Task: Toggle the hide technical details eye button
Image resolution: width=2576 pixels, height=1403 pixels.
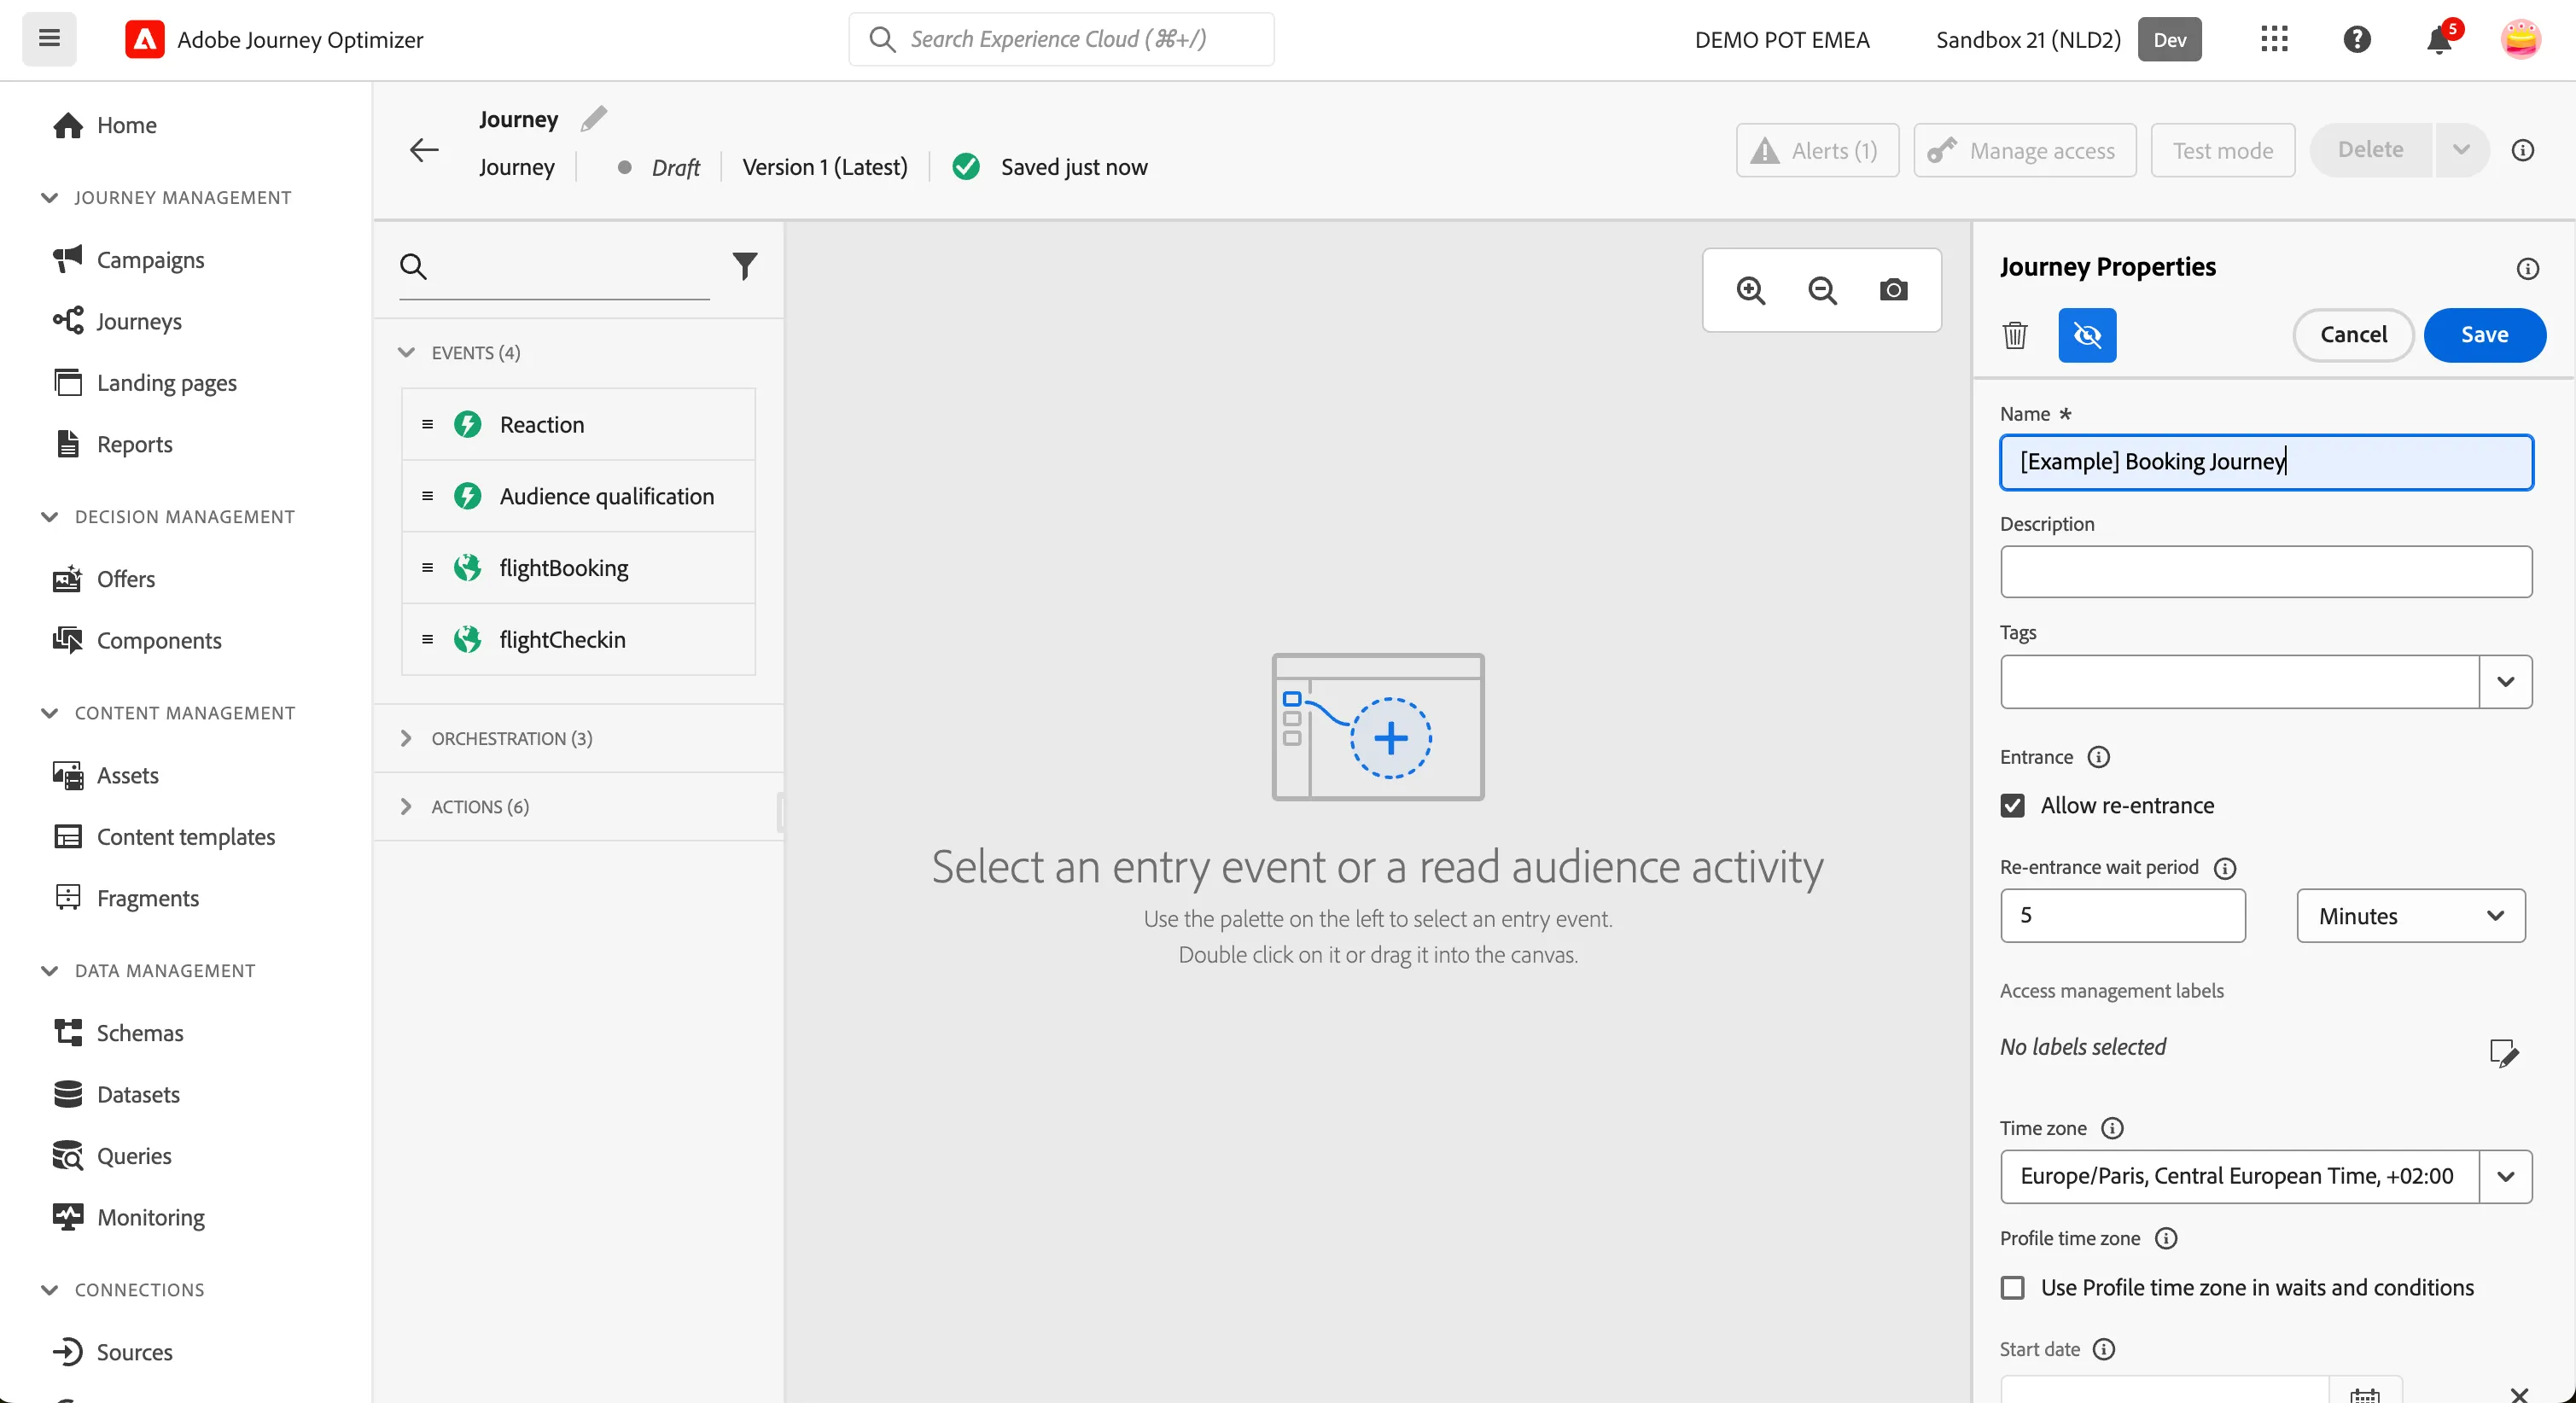Action: click(x=2087, y=335)
